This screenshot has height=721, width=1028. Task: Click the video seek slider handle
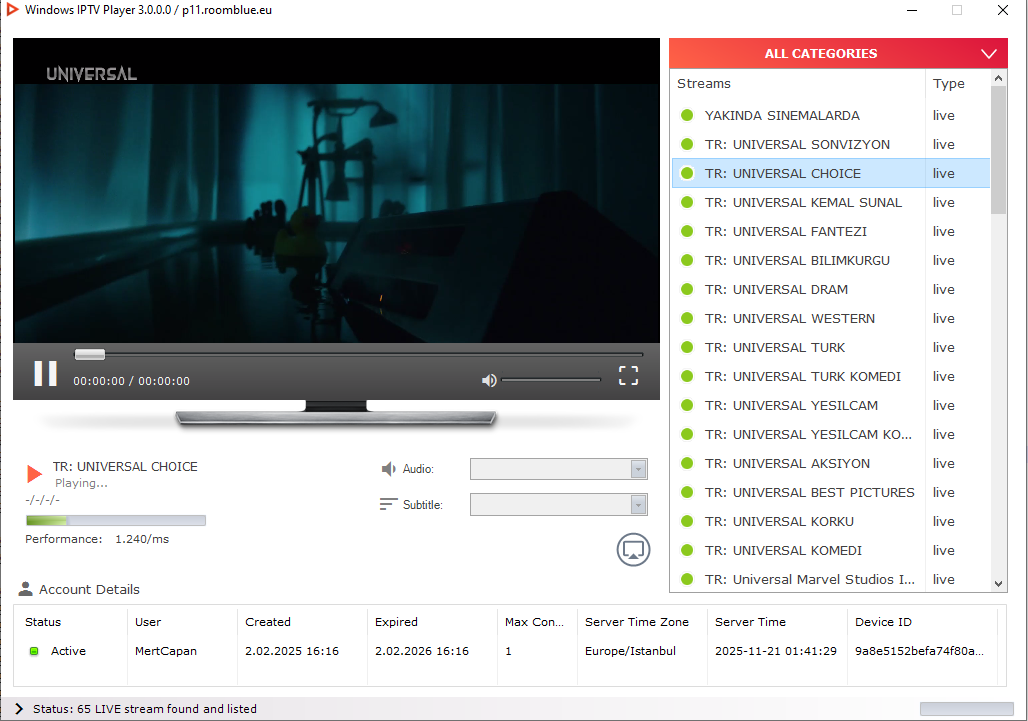[90, 355]
